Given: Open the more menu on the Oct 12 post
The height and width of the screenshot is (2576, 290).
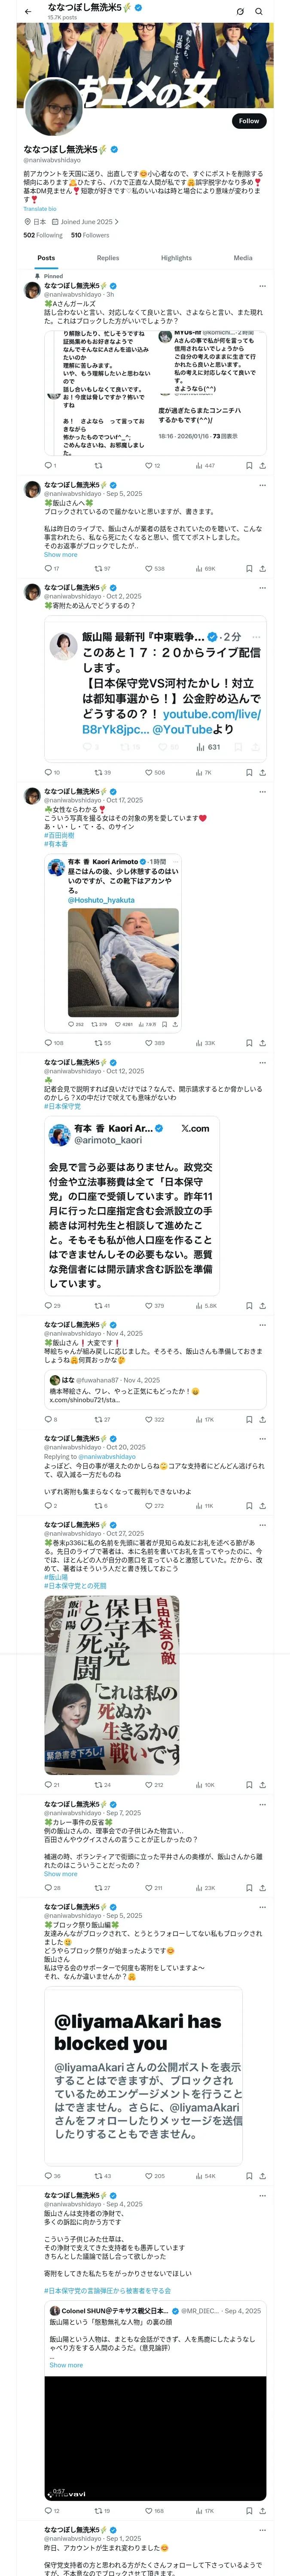Looking at the screenshot, I should tap(262, 1062).
